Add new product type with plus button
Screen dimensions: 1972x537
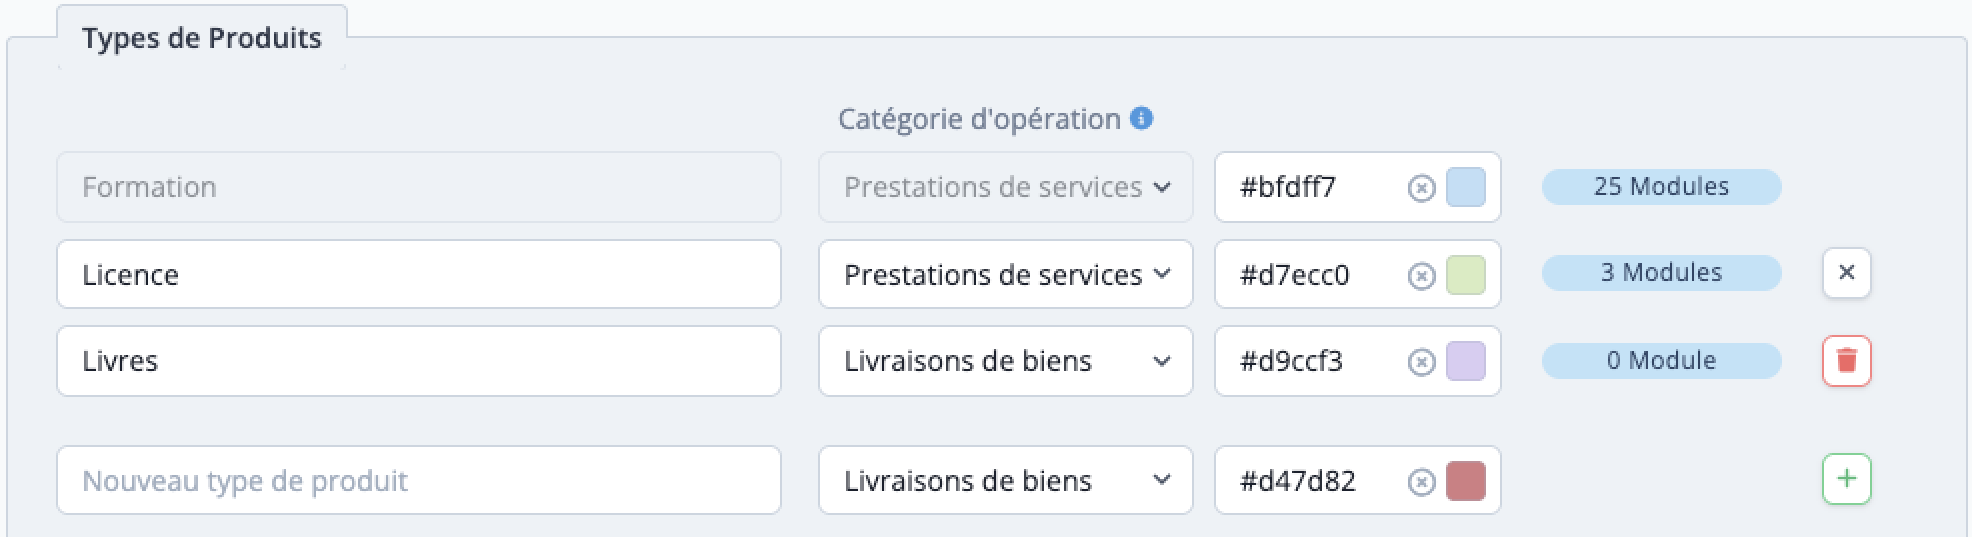(x=1846, y=479)
